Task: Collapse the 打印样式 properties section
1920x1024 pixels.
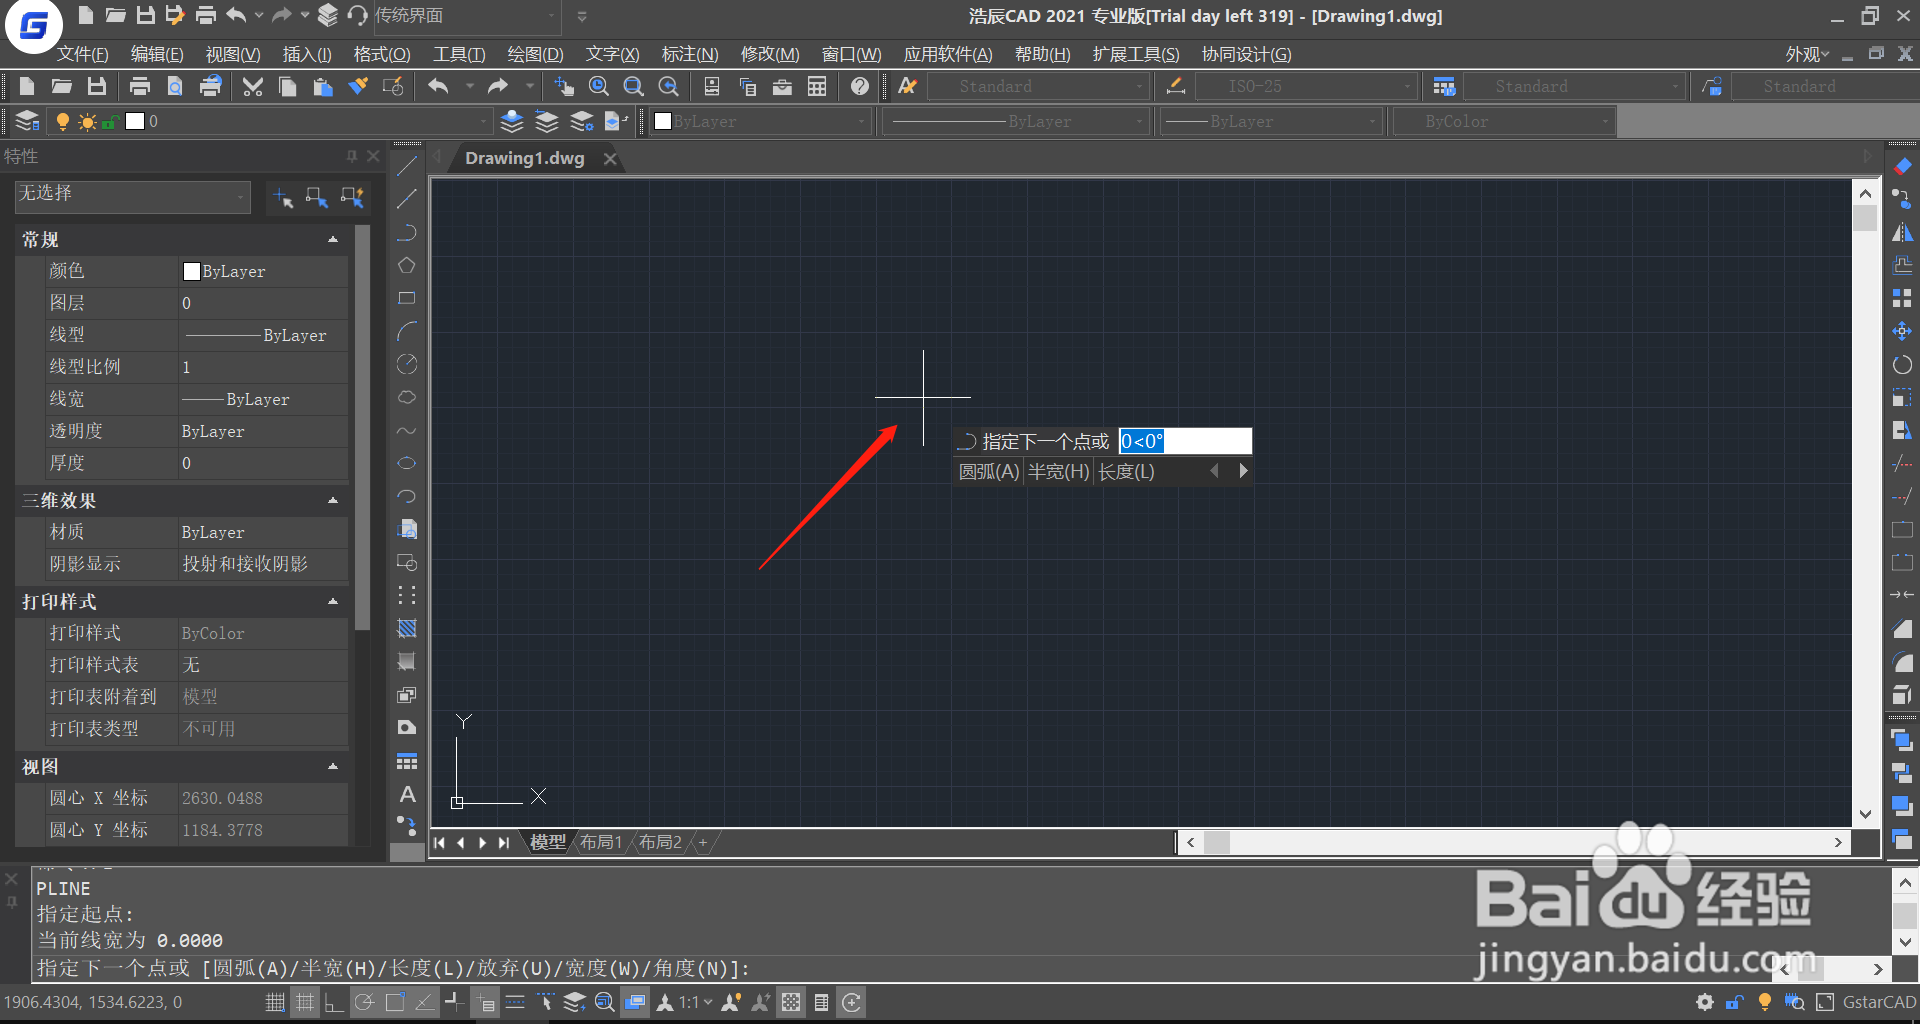Action: [333, 602]
